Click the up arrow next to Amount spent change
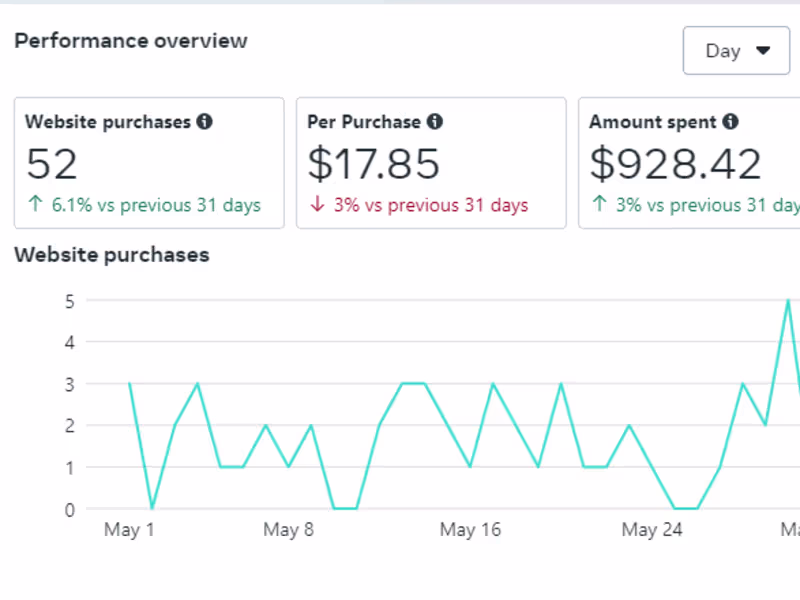 click(x=598, y=204)
